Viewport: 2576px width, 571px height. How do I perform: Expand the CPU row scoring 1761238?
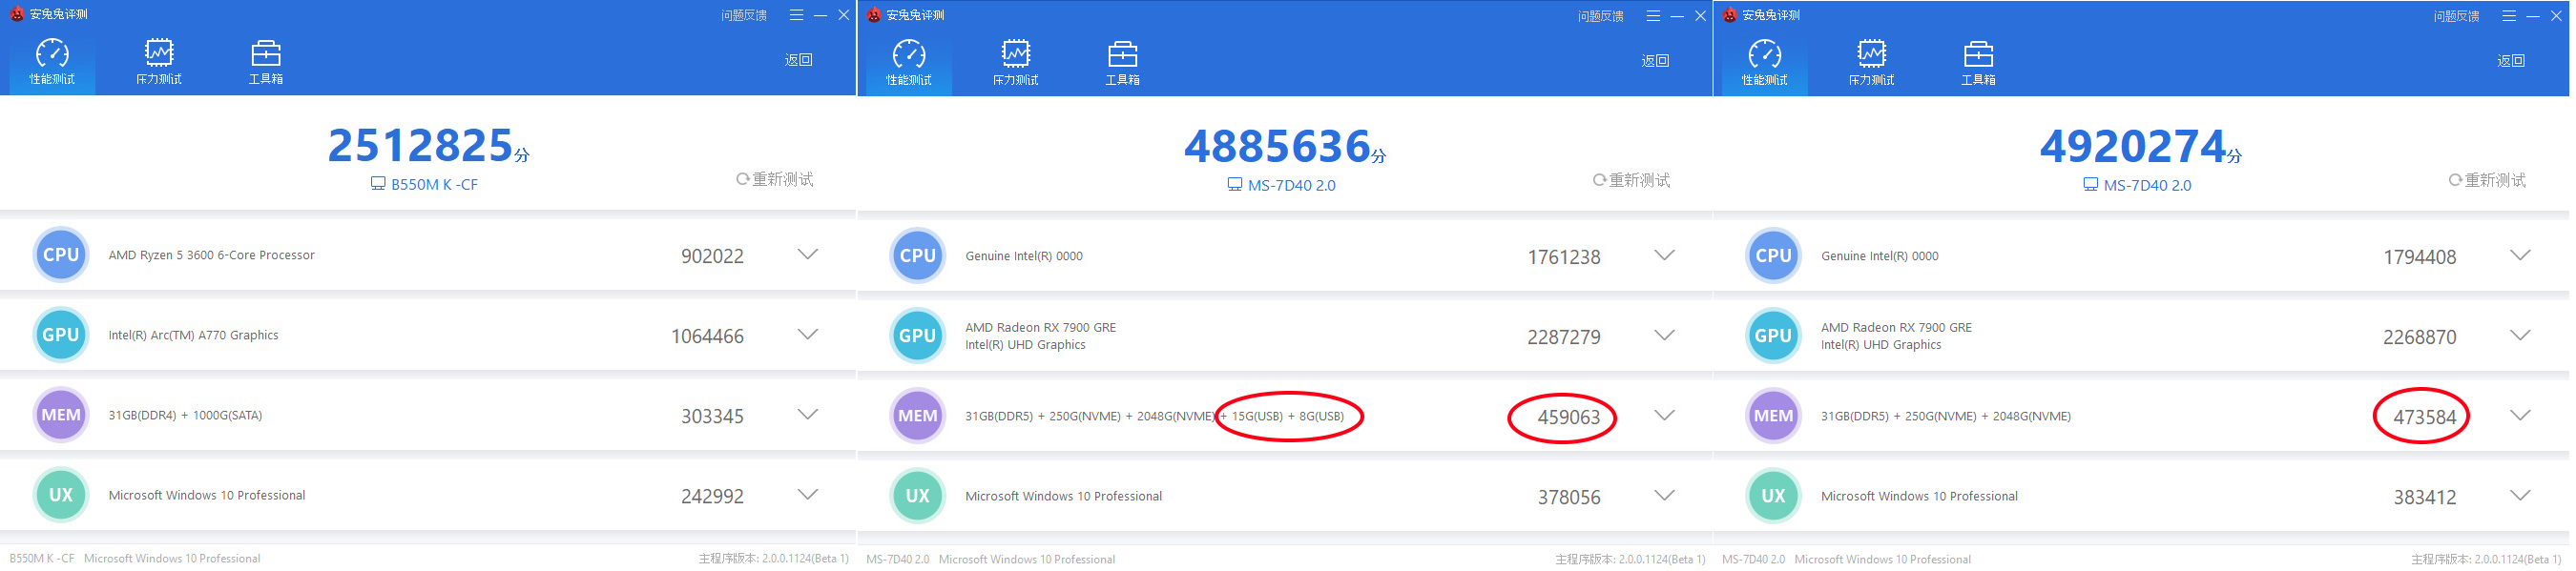(x=1665, y=255)
